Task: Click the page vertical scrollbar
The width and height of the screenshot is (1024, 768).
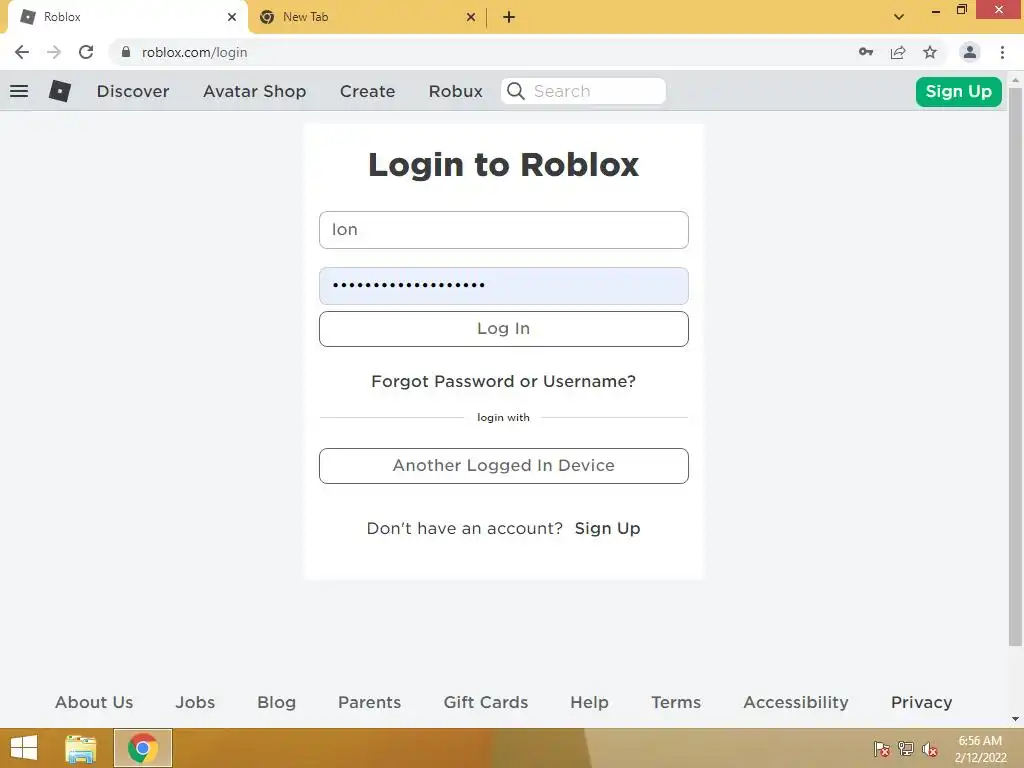Action: [x=1015, y=366]
